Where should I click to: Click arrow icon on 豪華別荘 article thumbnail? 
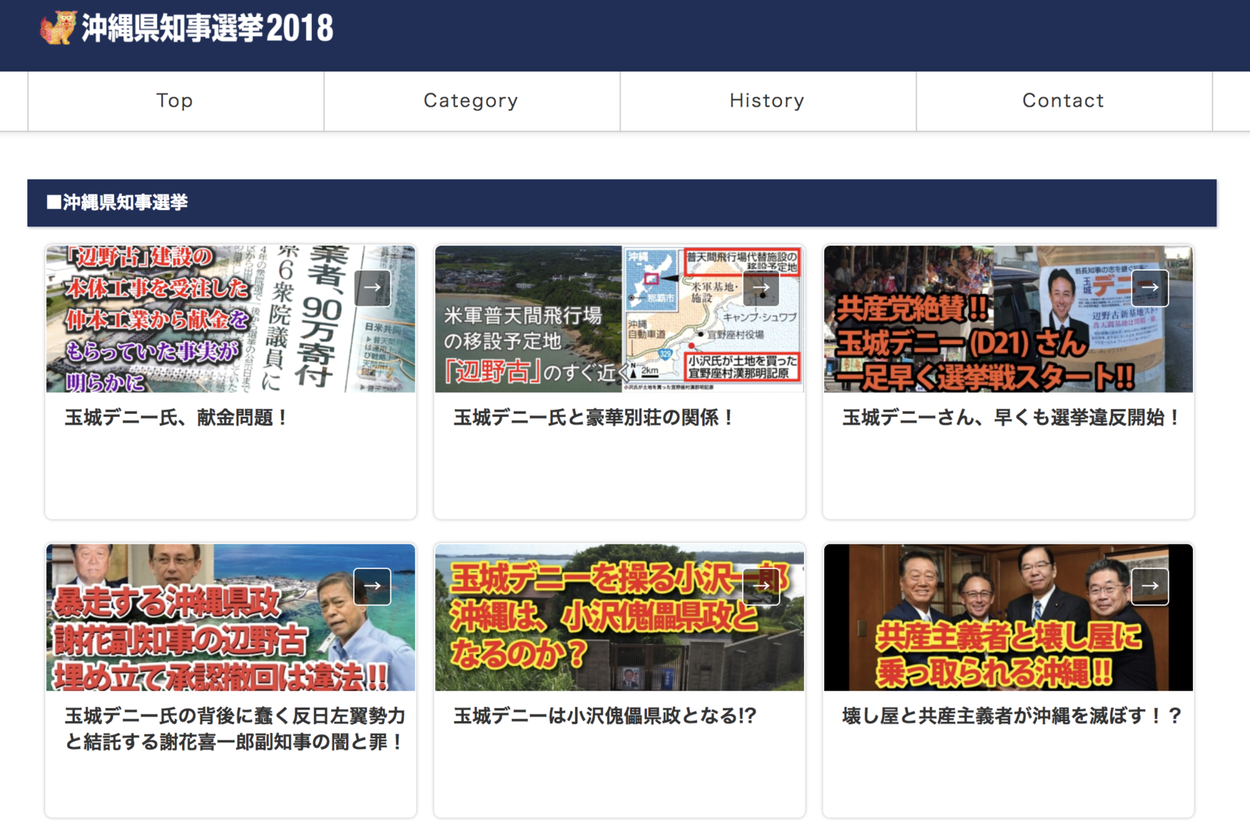761,288
